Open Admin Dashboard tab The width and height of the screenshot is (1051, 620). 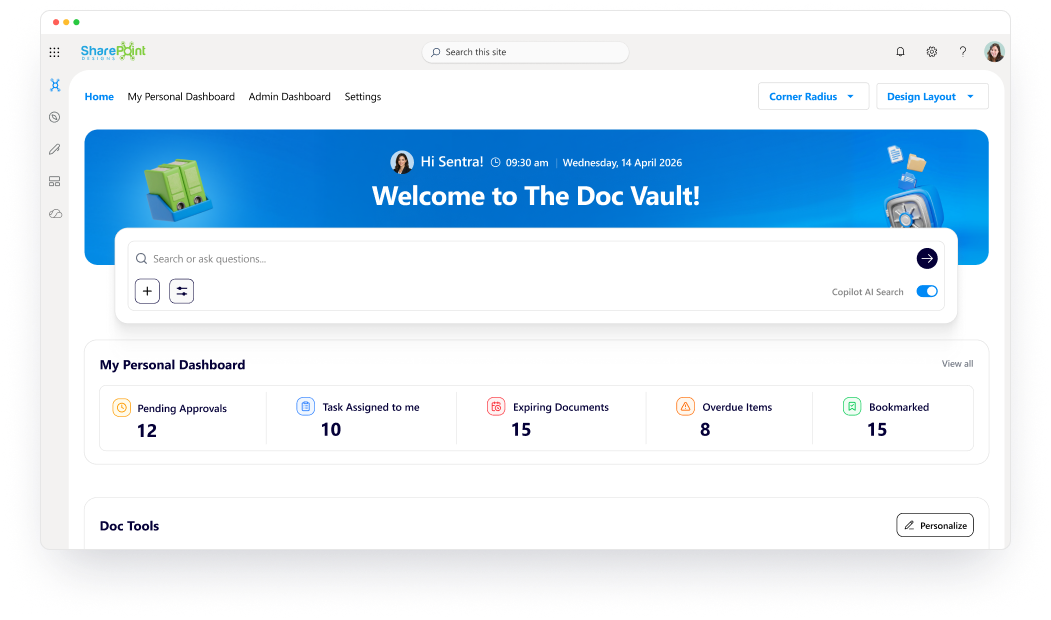tap(290, 97)
